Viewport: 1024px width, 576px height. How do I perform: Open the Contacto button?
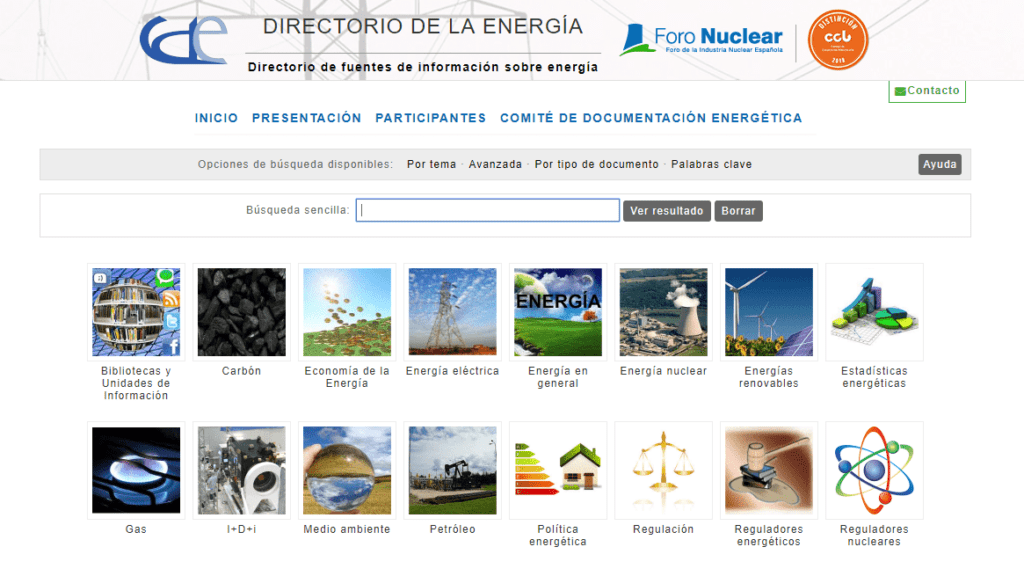pos(927,91)
